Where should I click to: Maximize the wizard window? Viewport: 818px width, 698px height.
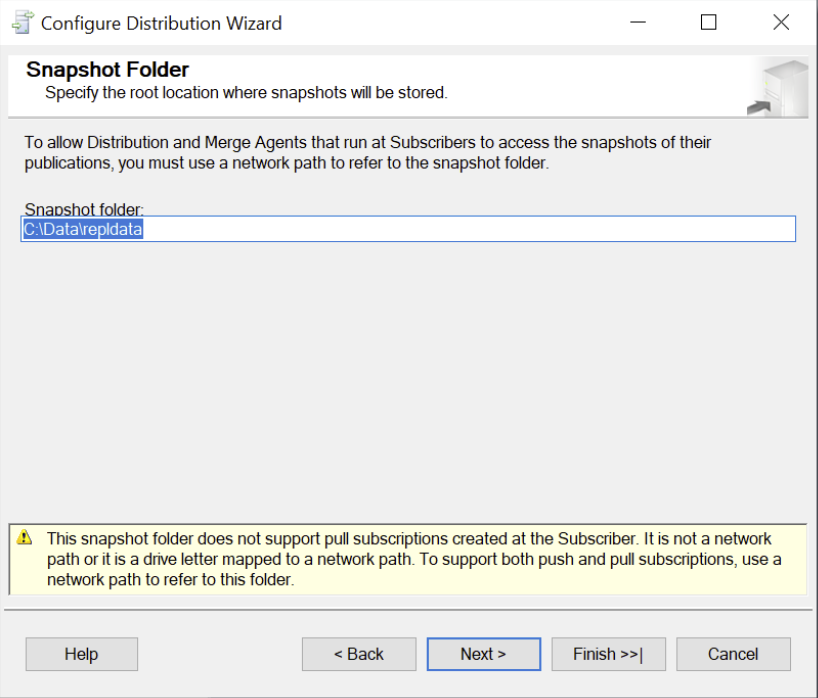coord(708,22)
